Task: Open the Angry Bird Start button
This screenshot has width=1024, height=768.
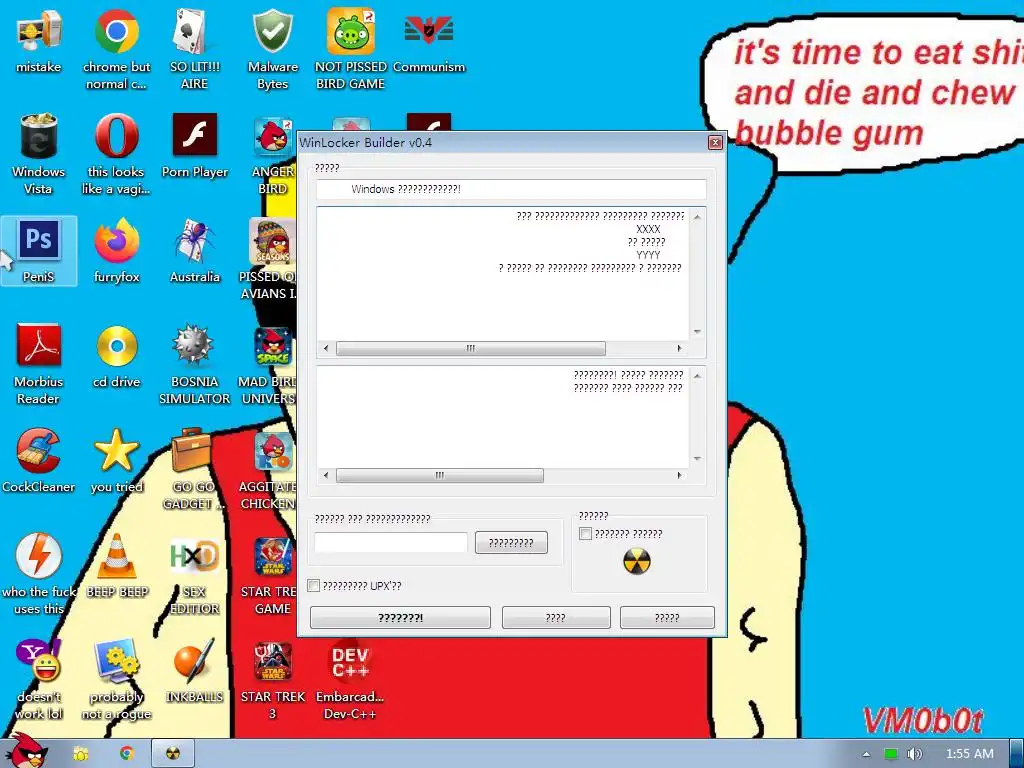Action: [x=26, y=751]
